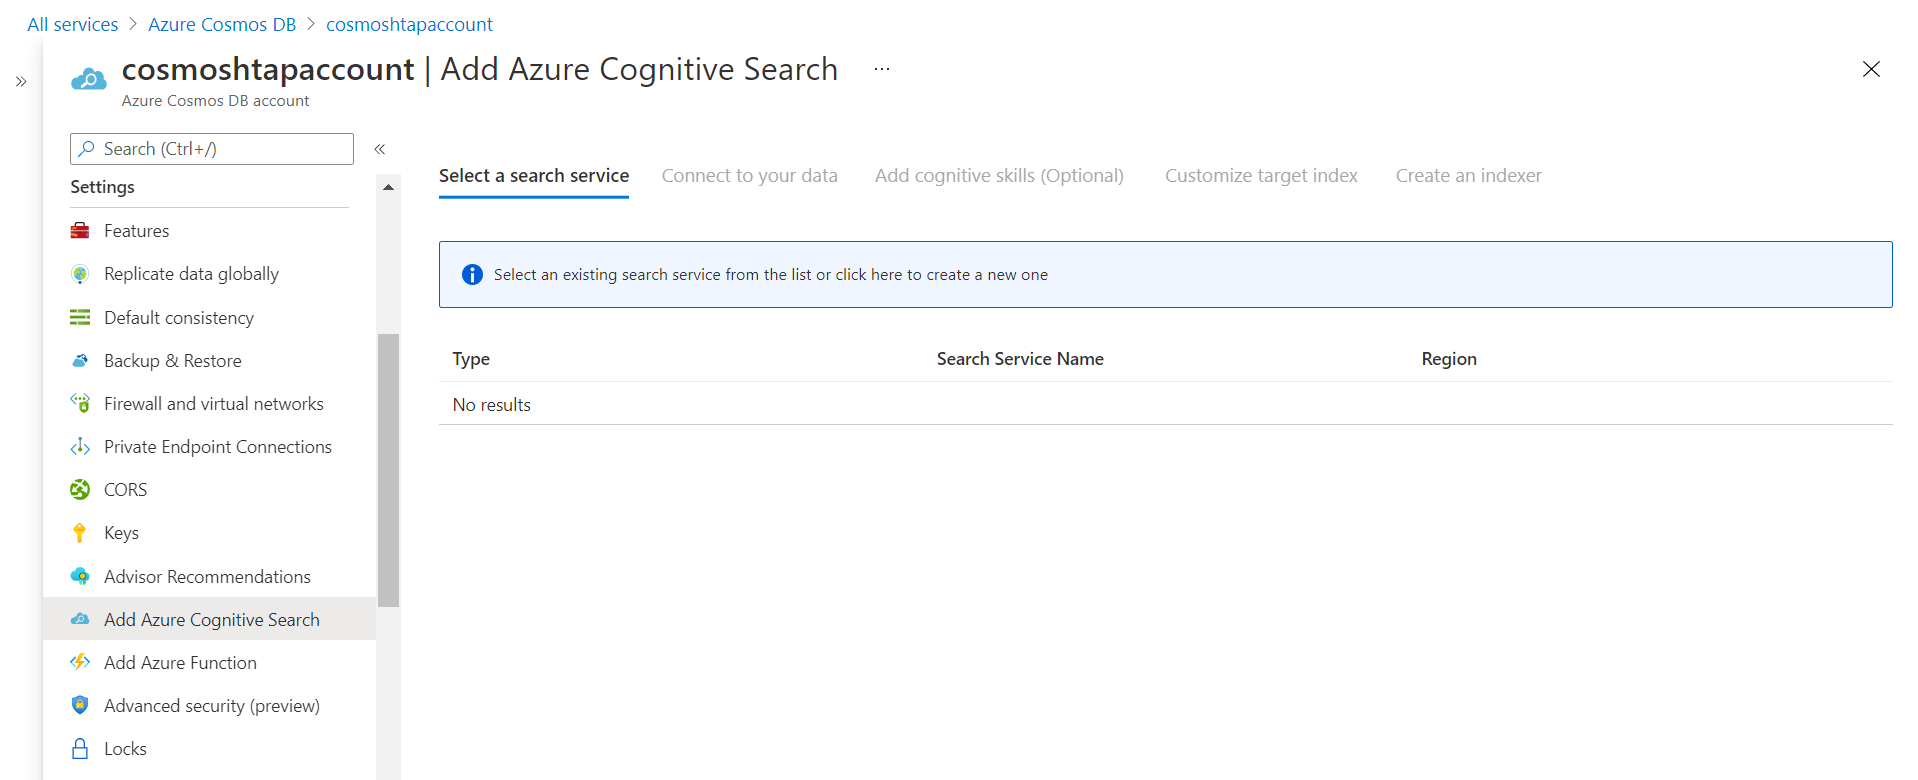
Task: Open the more options ellipsis menu
Action: click(881, 69)
